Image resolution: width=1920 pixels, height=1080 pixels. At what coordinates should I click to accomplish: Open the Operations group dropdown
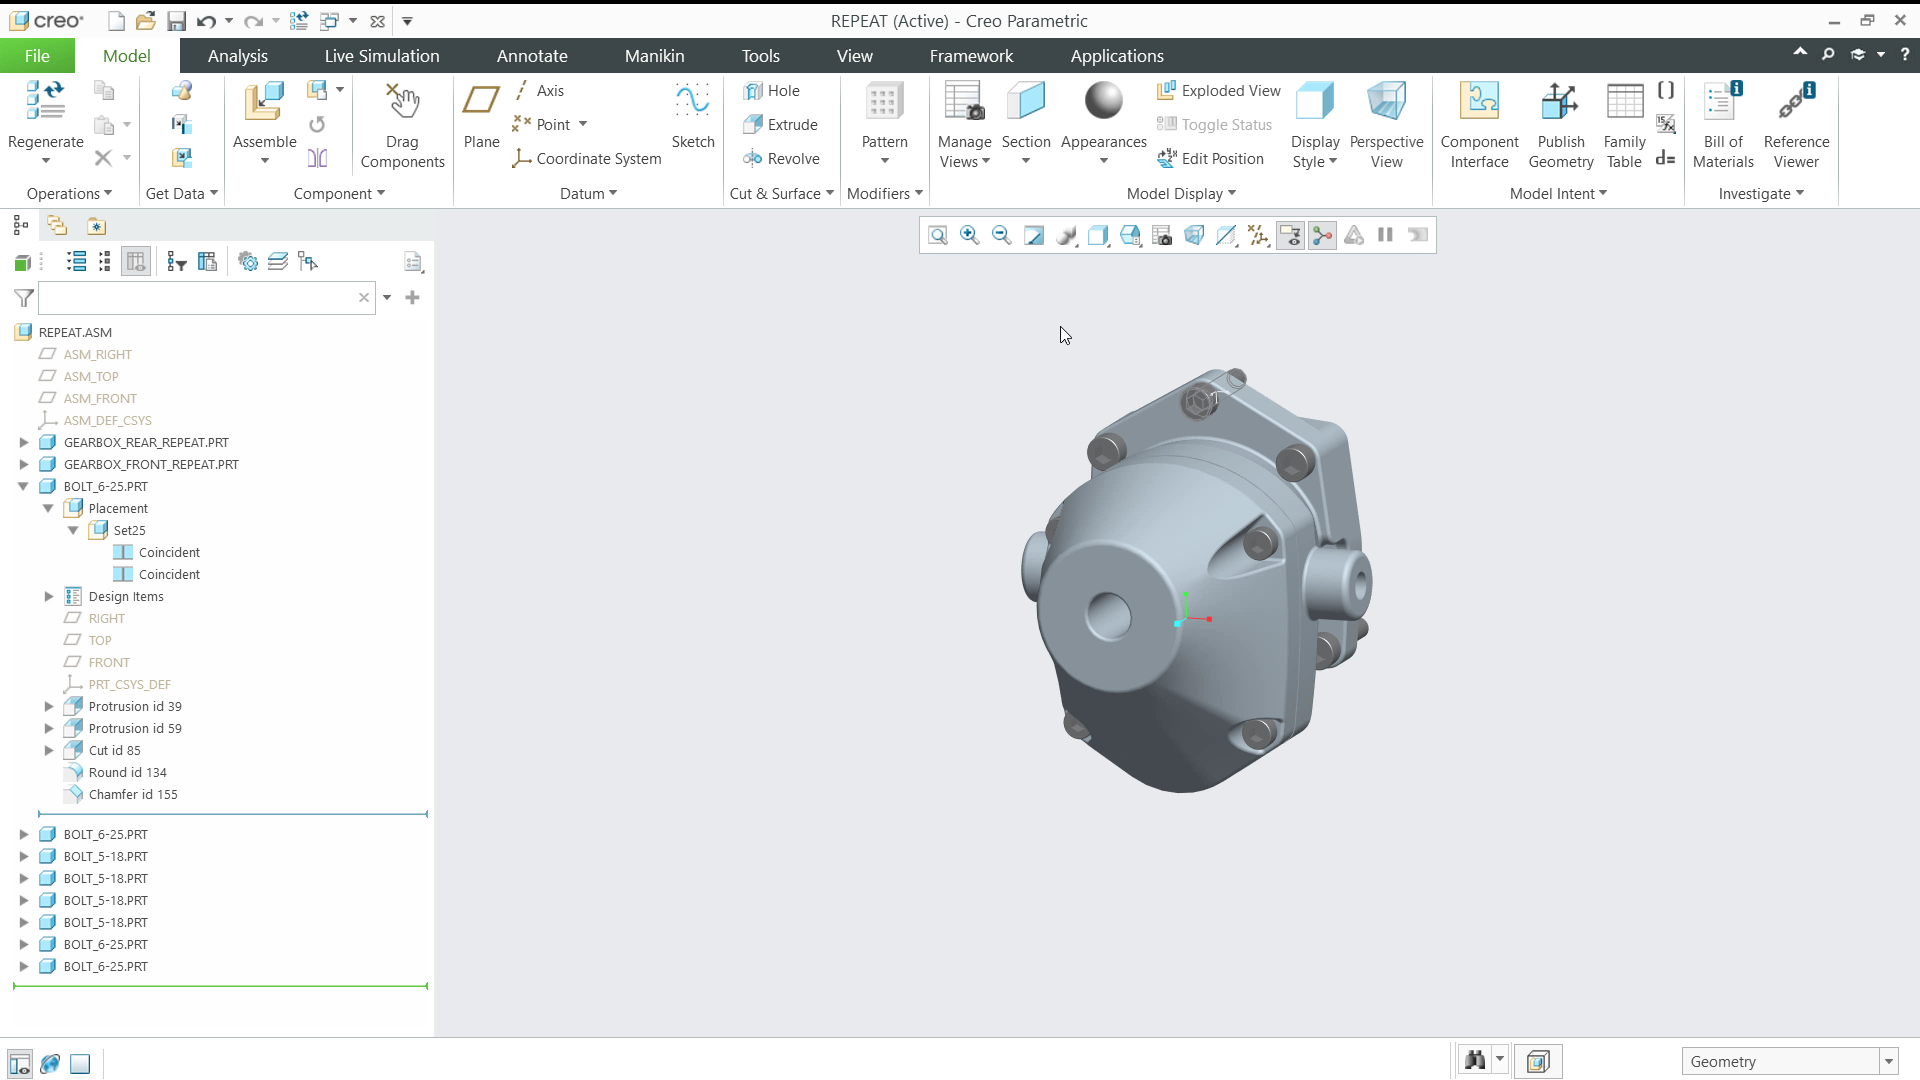point(69,194)
